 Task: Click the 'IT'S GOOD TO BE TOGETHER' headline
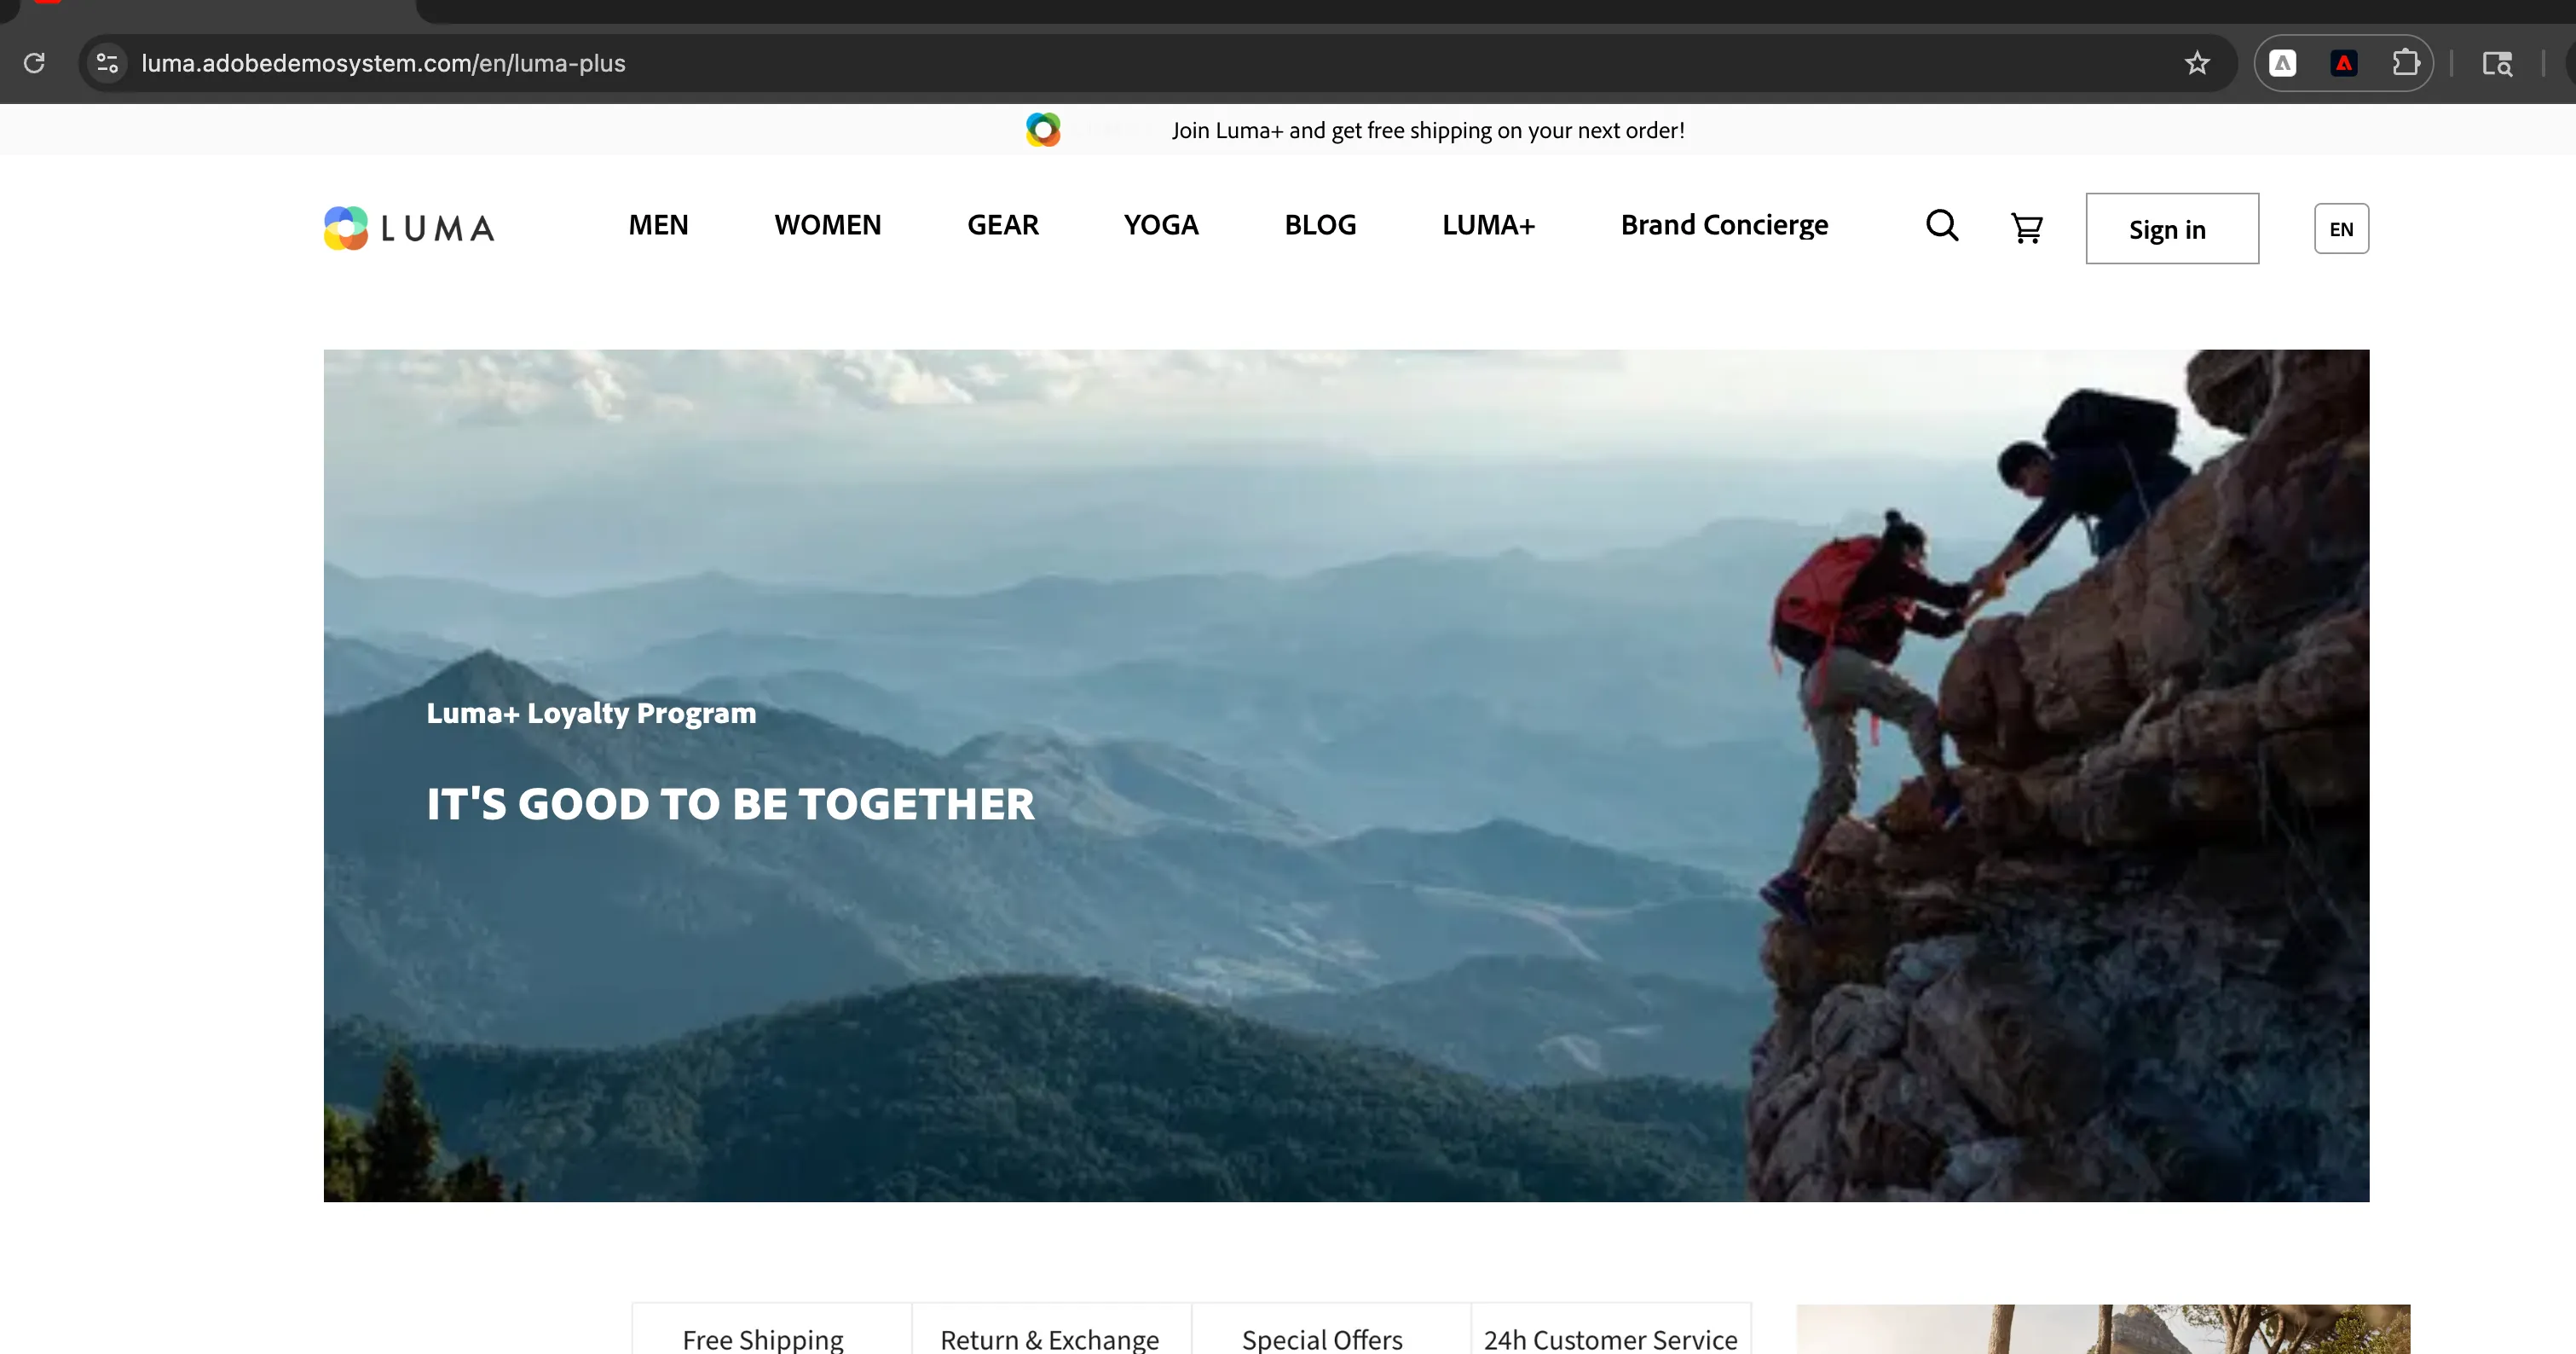(x=730, y=804)
